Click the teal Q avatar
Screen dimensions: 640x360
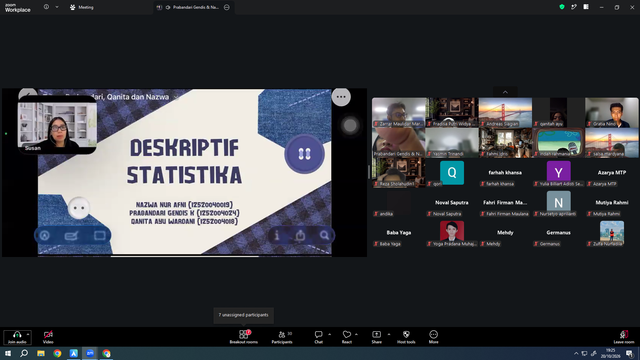(x=452, y=172)
